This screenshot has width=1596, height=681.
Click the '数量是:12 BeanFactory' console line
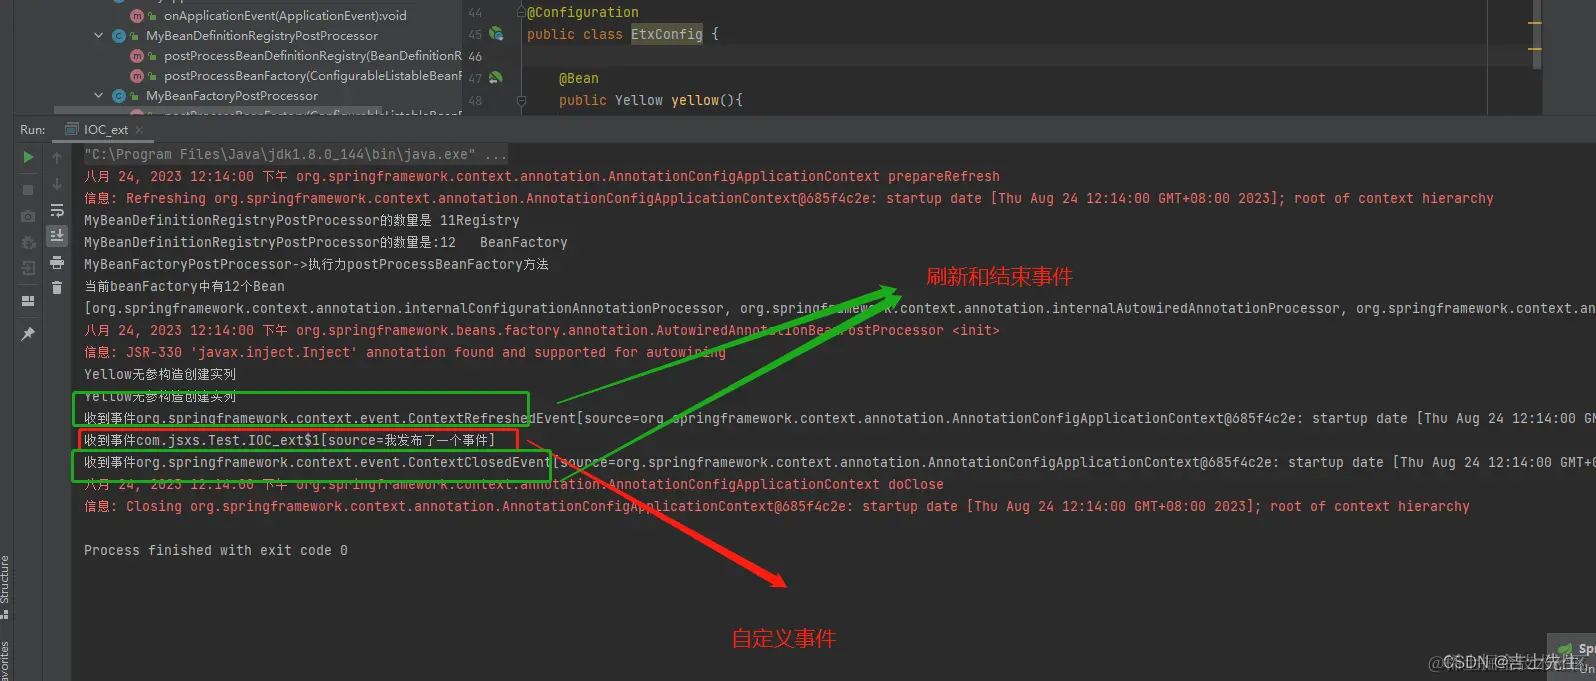(326, 242)
